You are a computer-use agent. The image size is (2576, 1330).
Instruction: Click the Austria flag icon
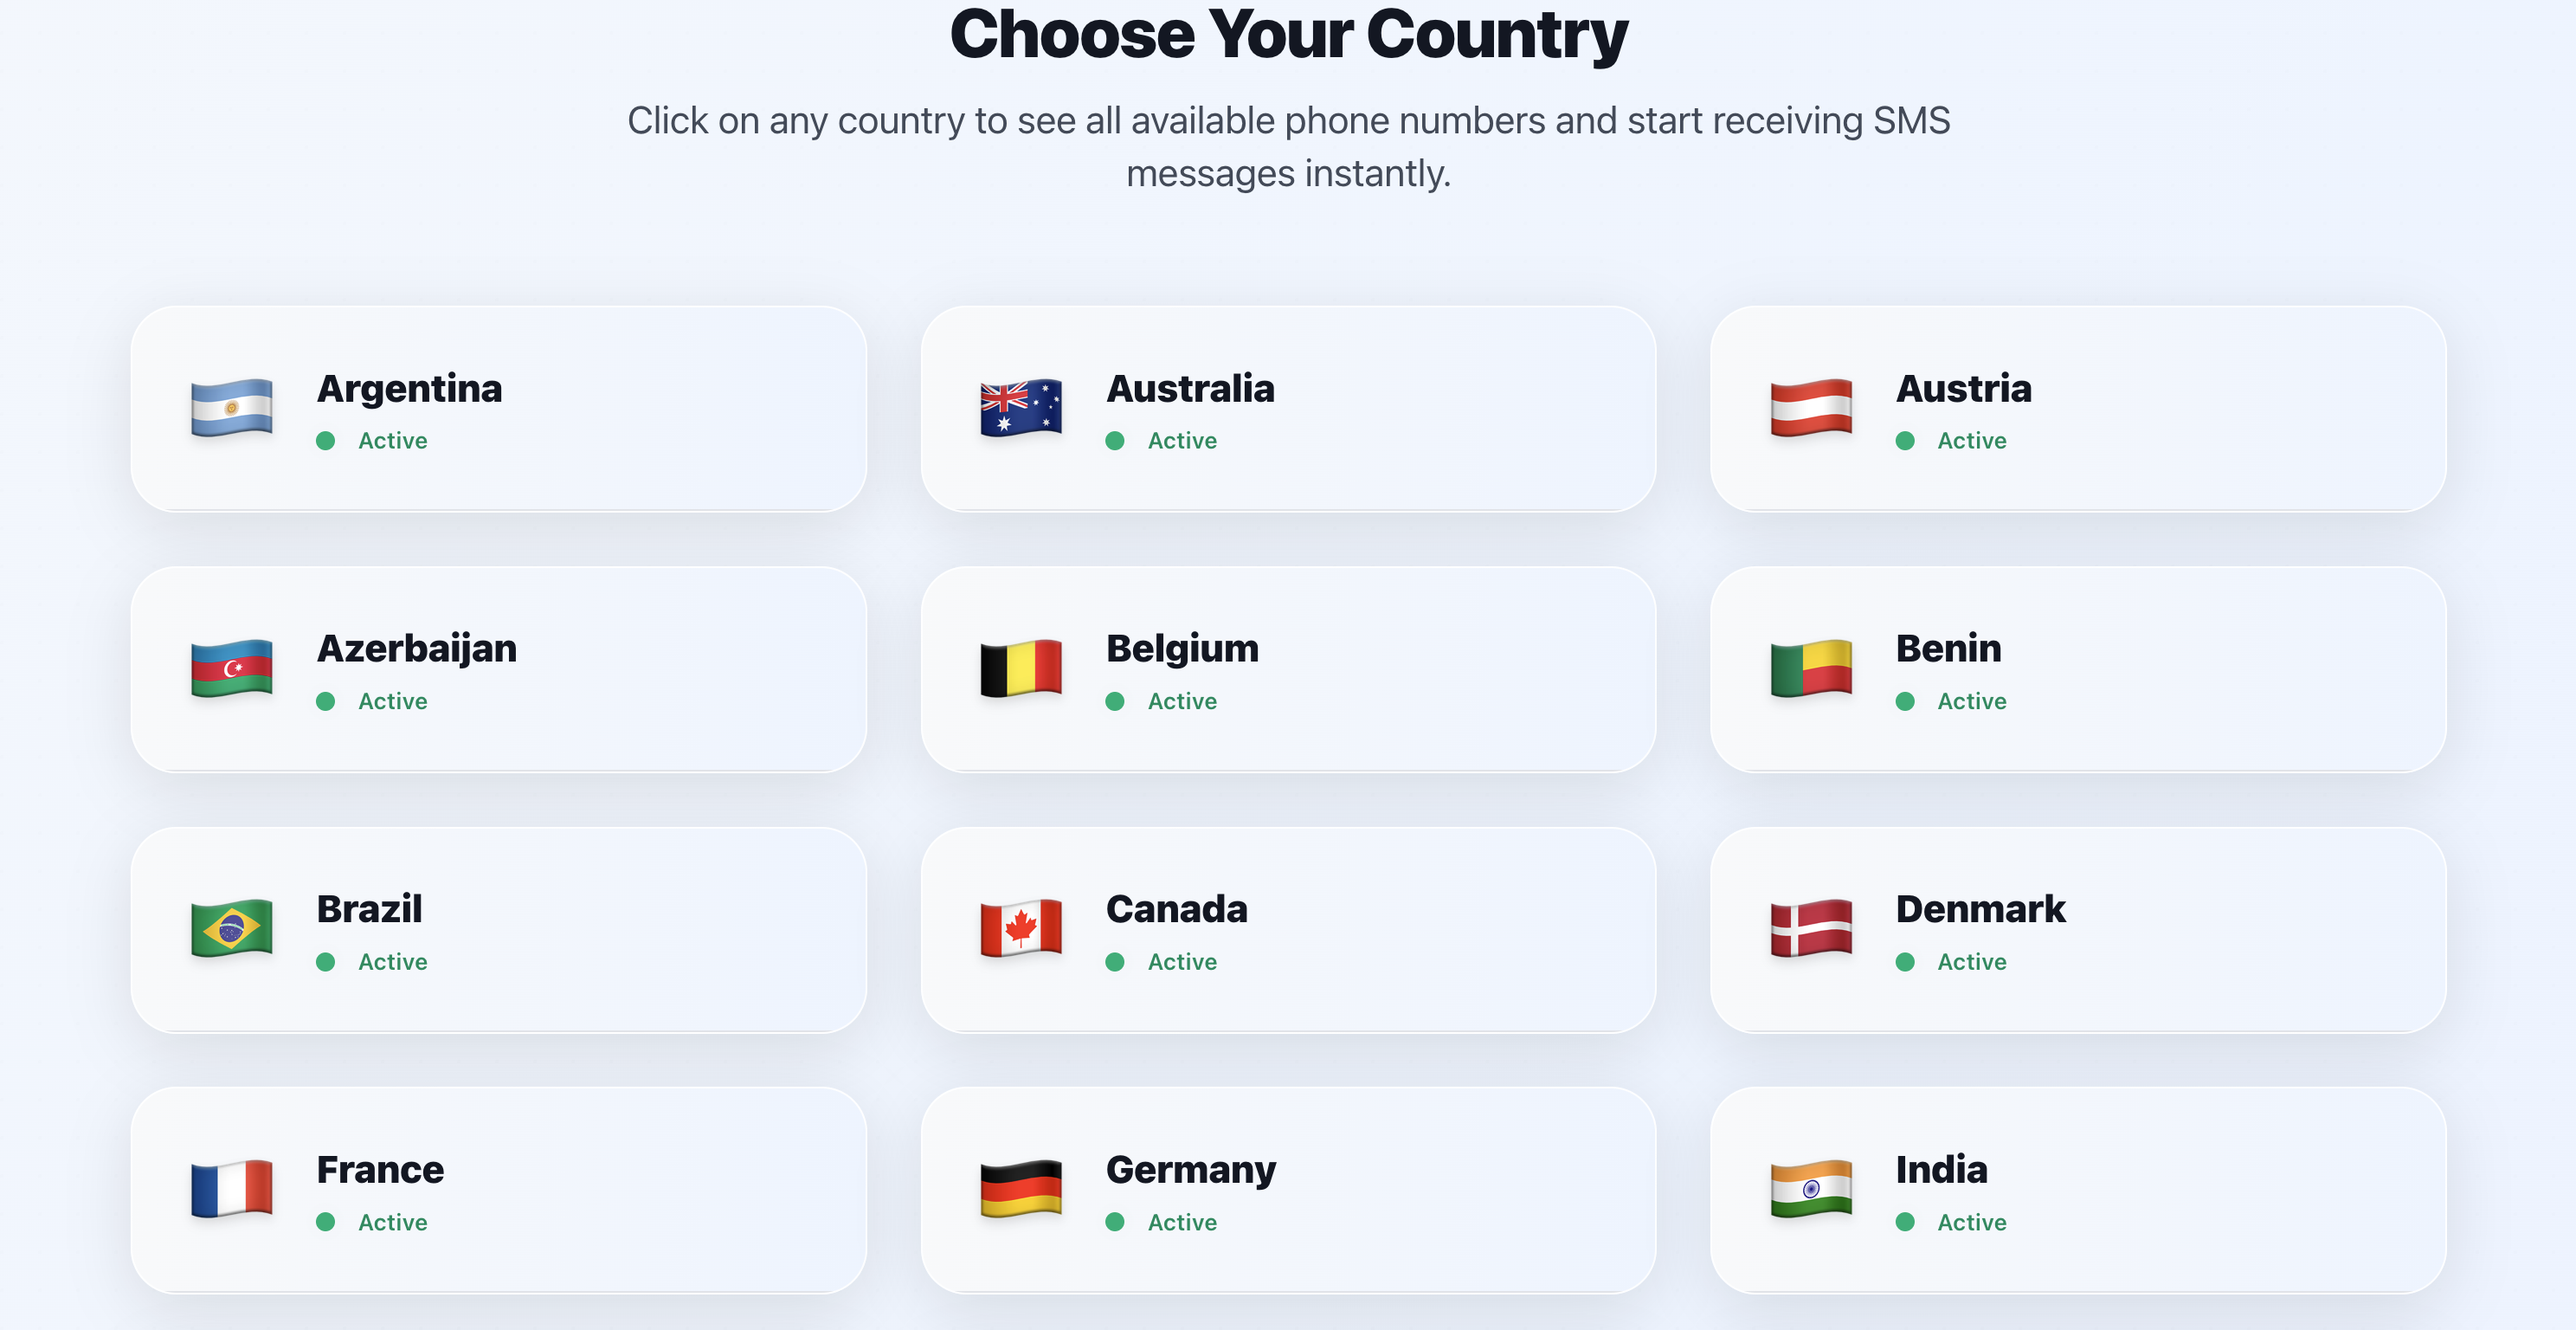[1810, 408]
